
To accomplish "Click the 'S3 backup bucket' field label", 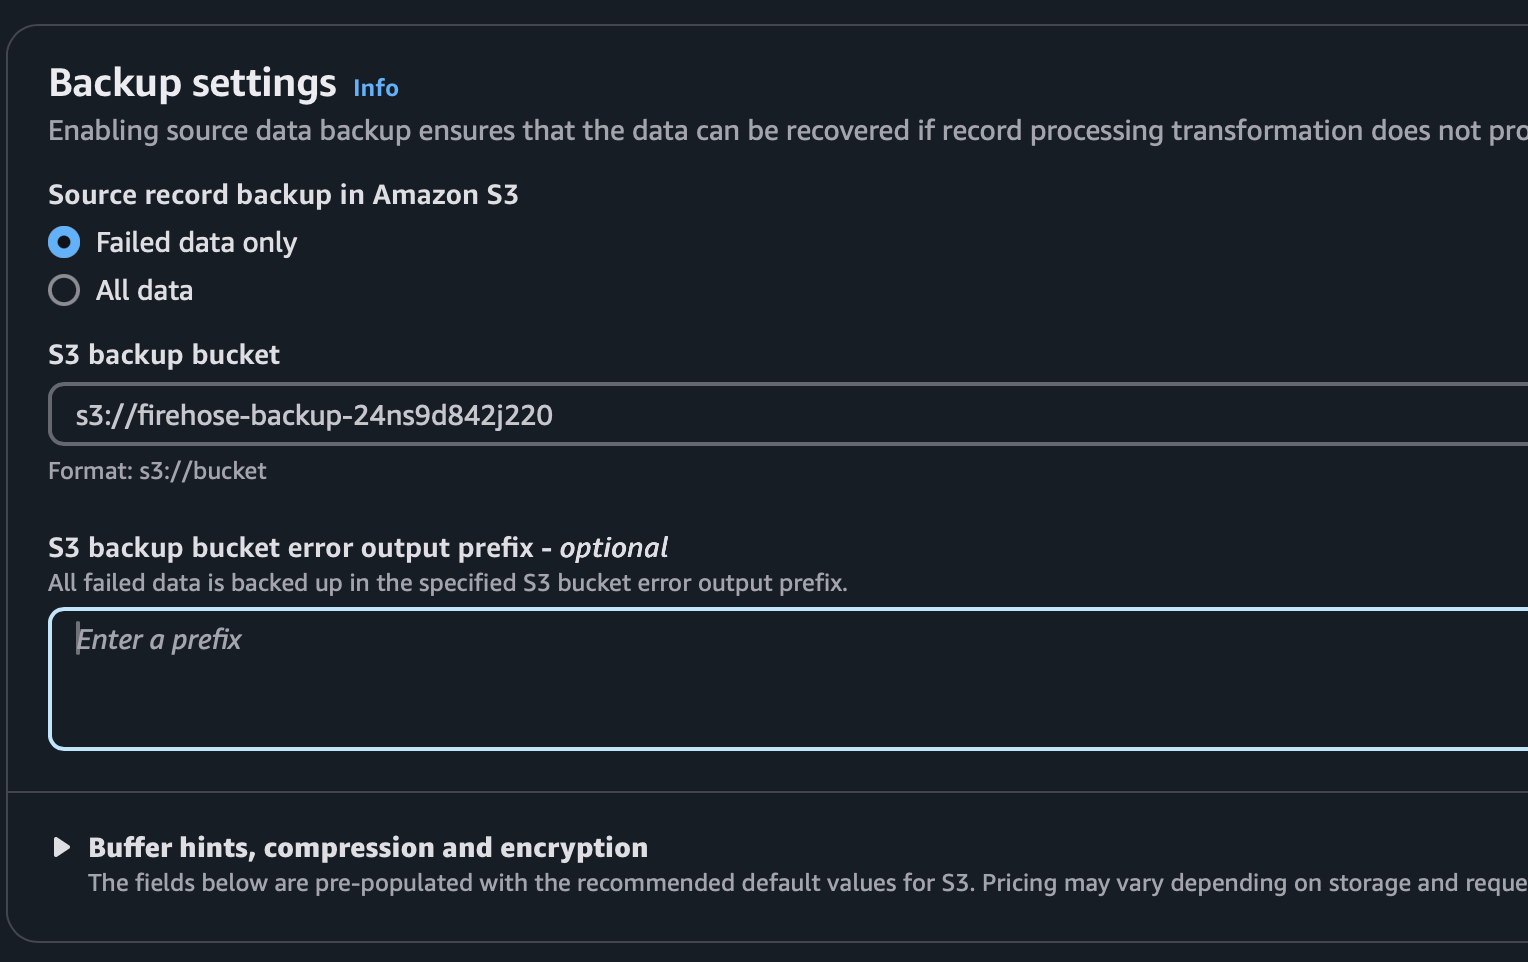I will [164, 354].
